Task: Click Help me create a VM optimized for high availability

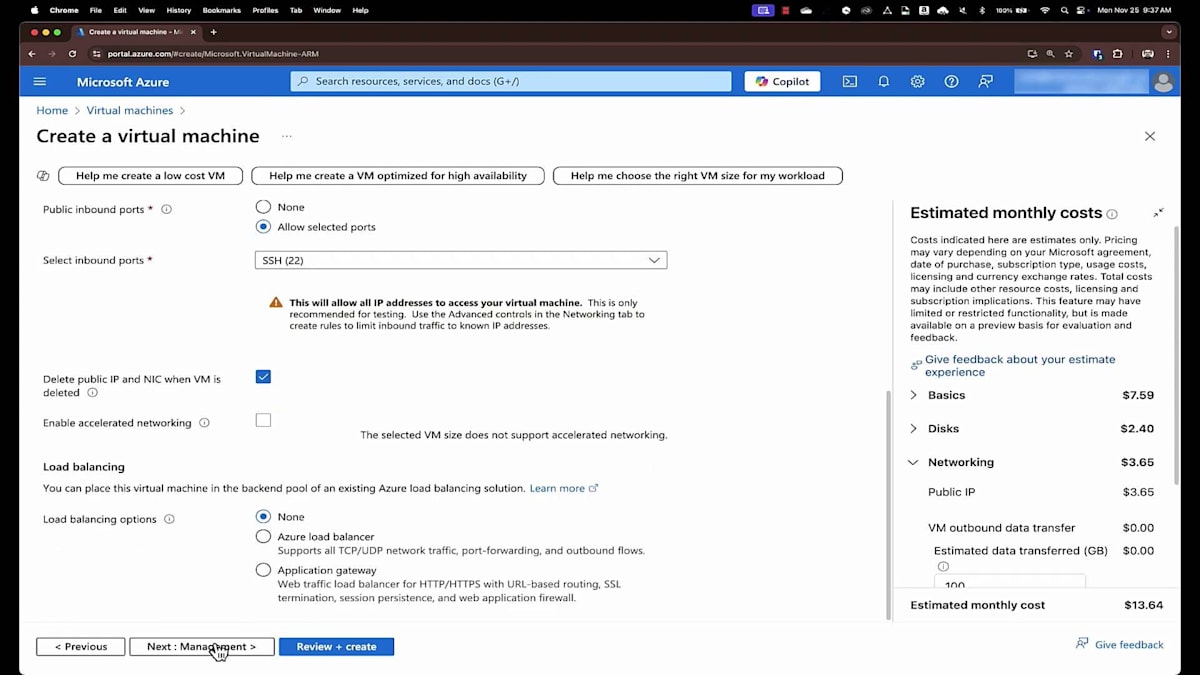Action: click(x=398, y=176)
